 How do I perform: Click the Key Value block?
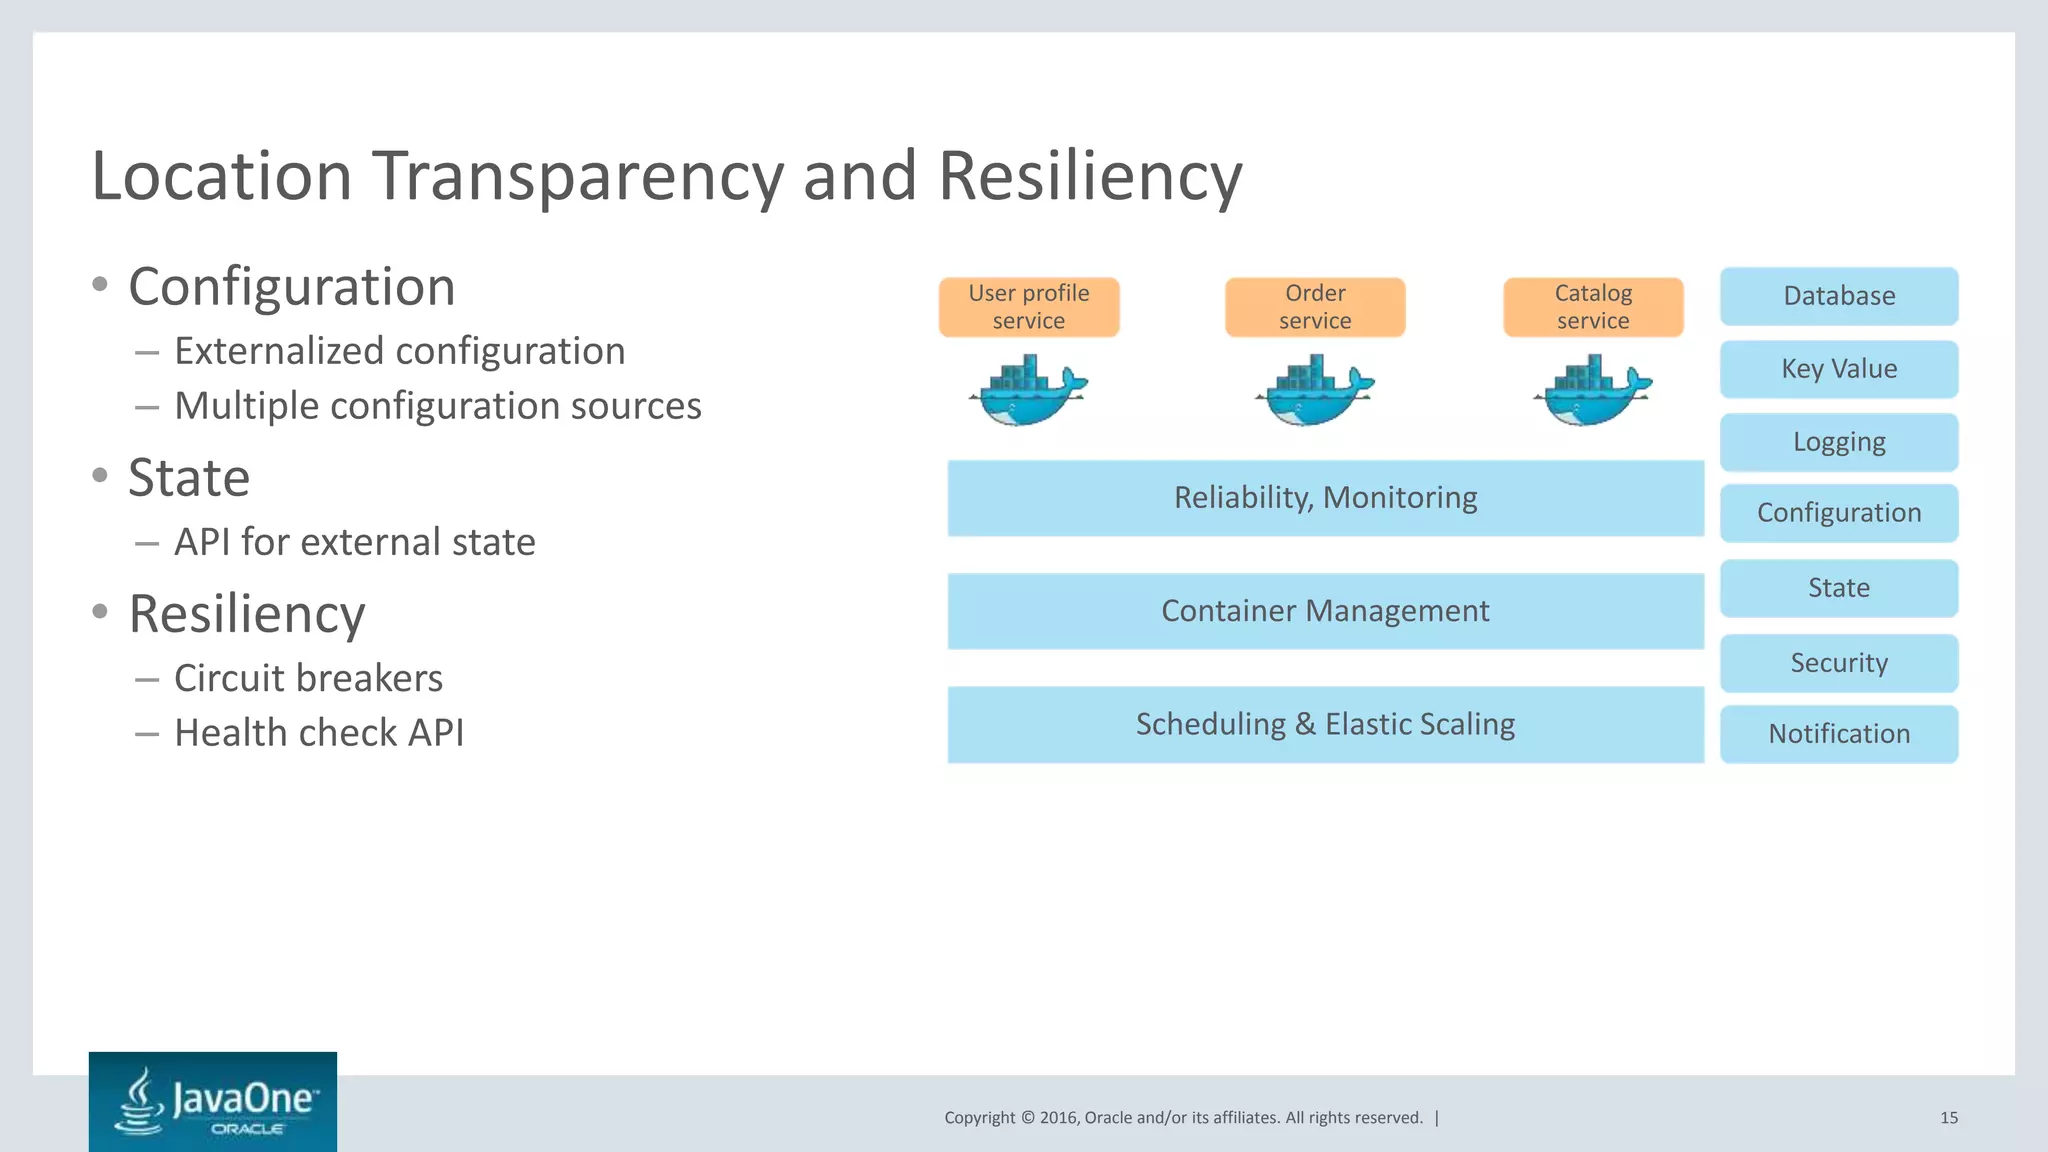tap(1838, 369)
